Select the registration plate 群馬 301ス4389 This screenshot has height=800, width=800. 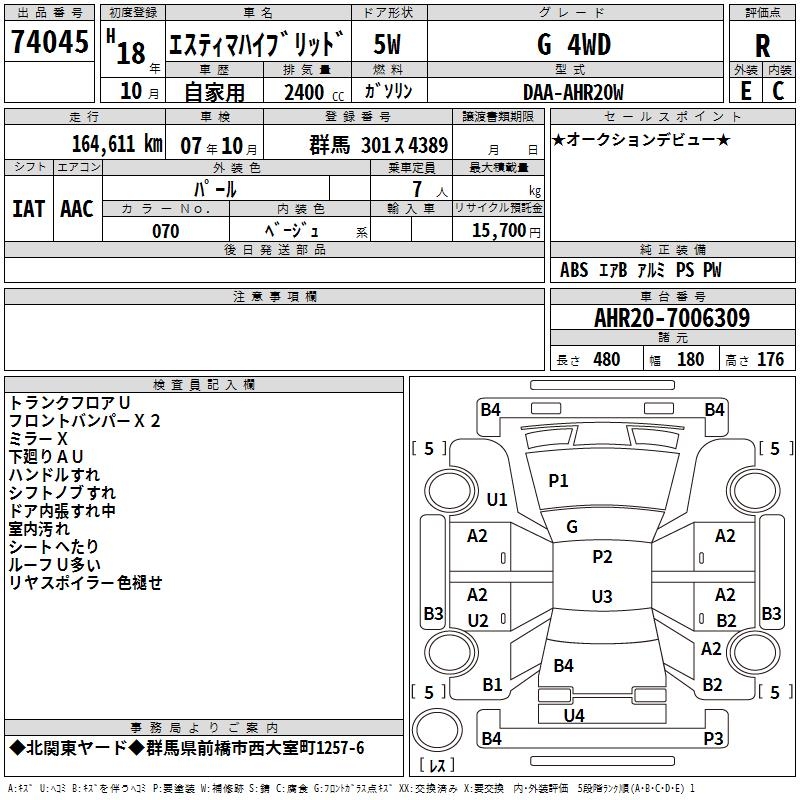[x=379, y=145]
